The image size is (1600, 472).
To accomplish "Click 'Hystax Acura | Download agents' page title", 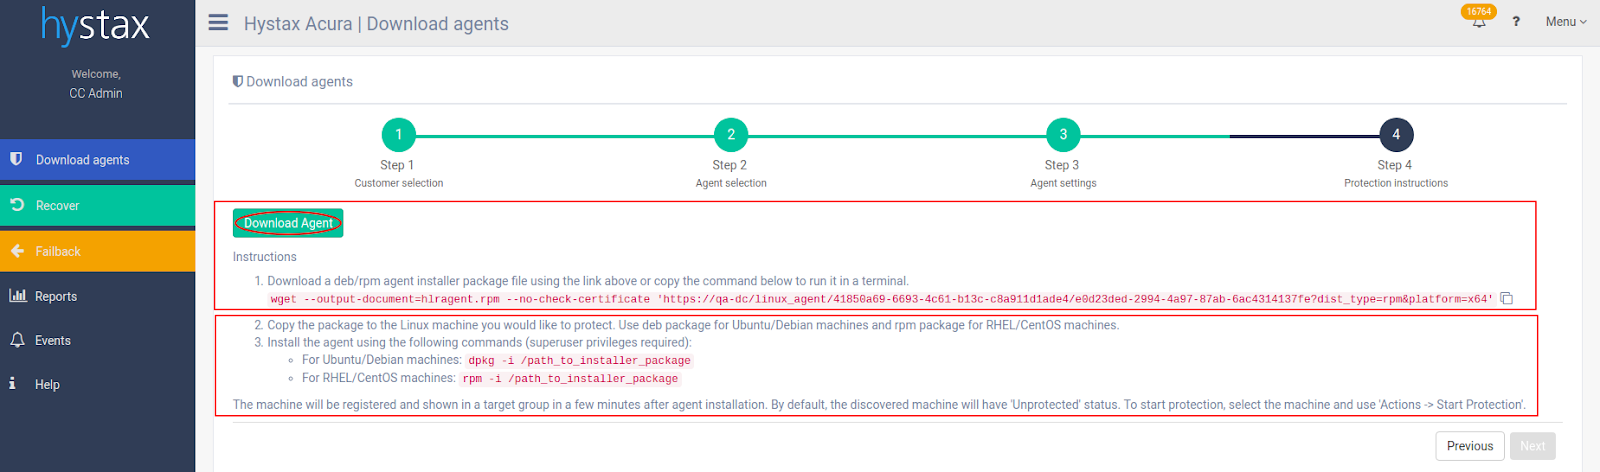I will tap(376, 24).
